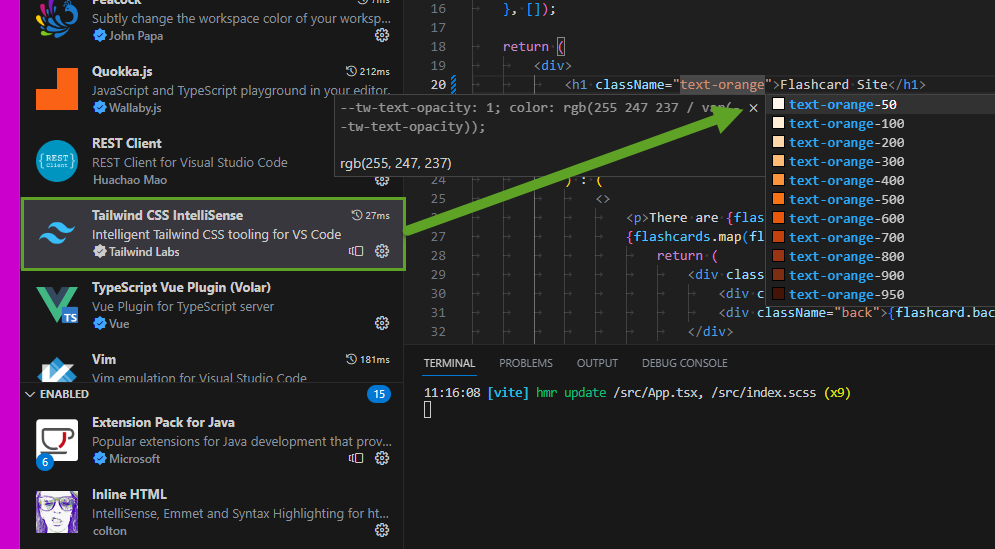The image size is (995, 549).
Task: Switch to the PROBLEMS tab
Action: click(x=525, y=363)
